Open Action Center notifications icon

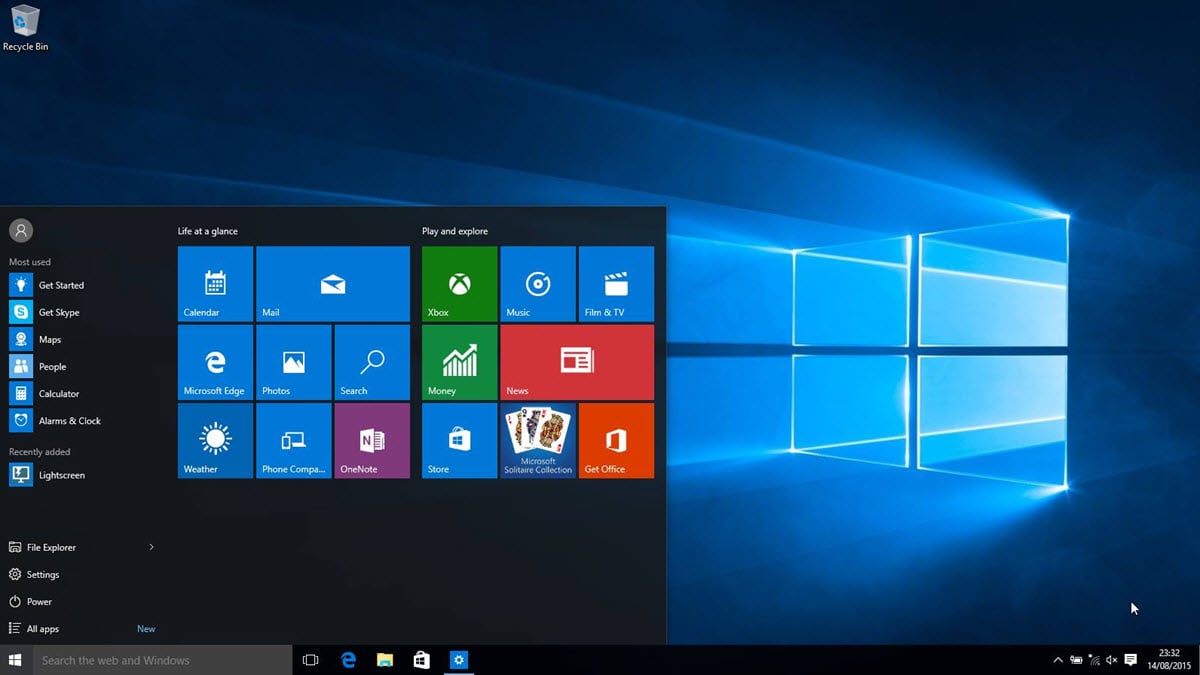[1131, 660]
